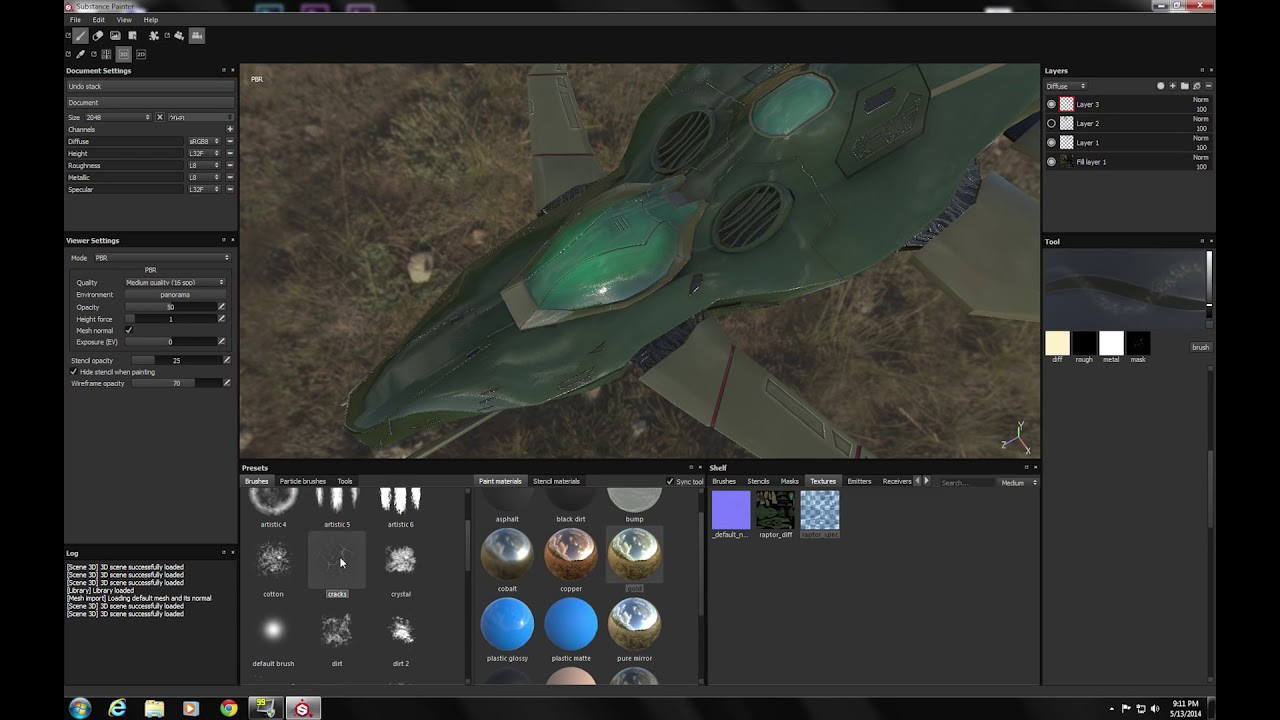The height and width of the screenshot is (720, 1280).
Task: Add a layer folder in Layers panel
Action: click(x=1185, y=86)
